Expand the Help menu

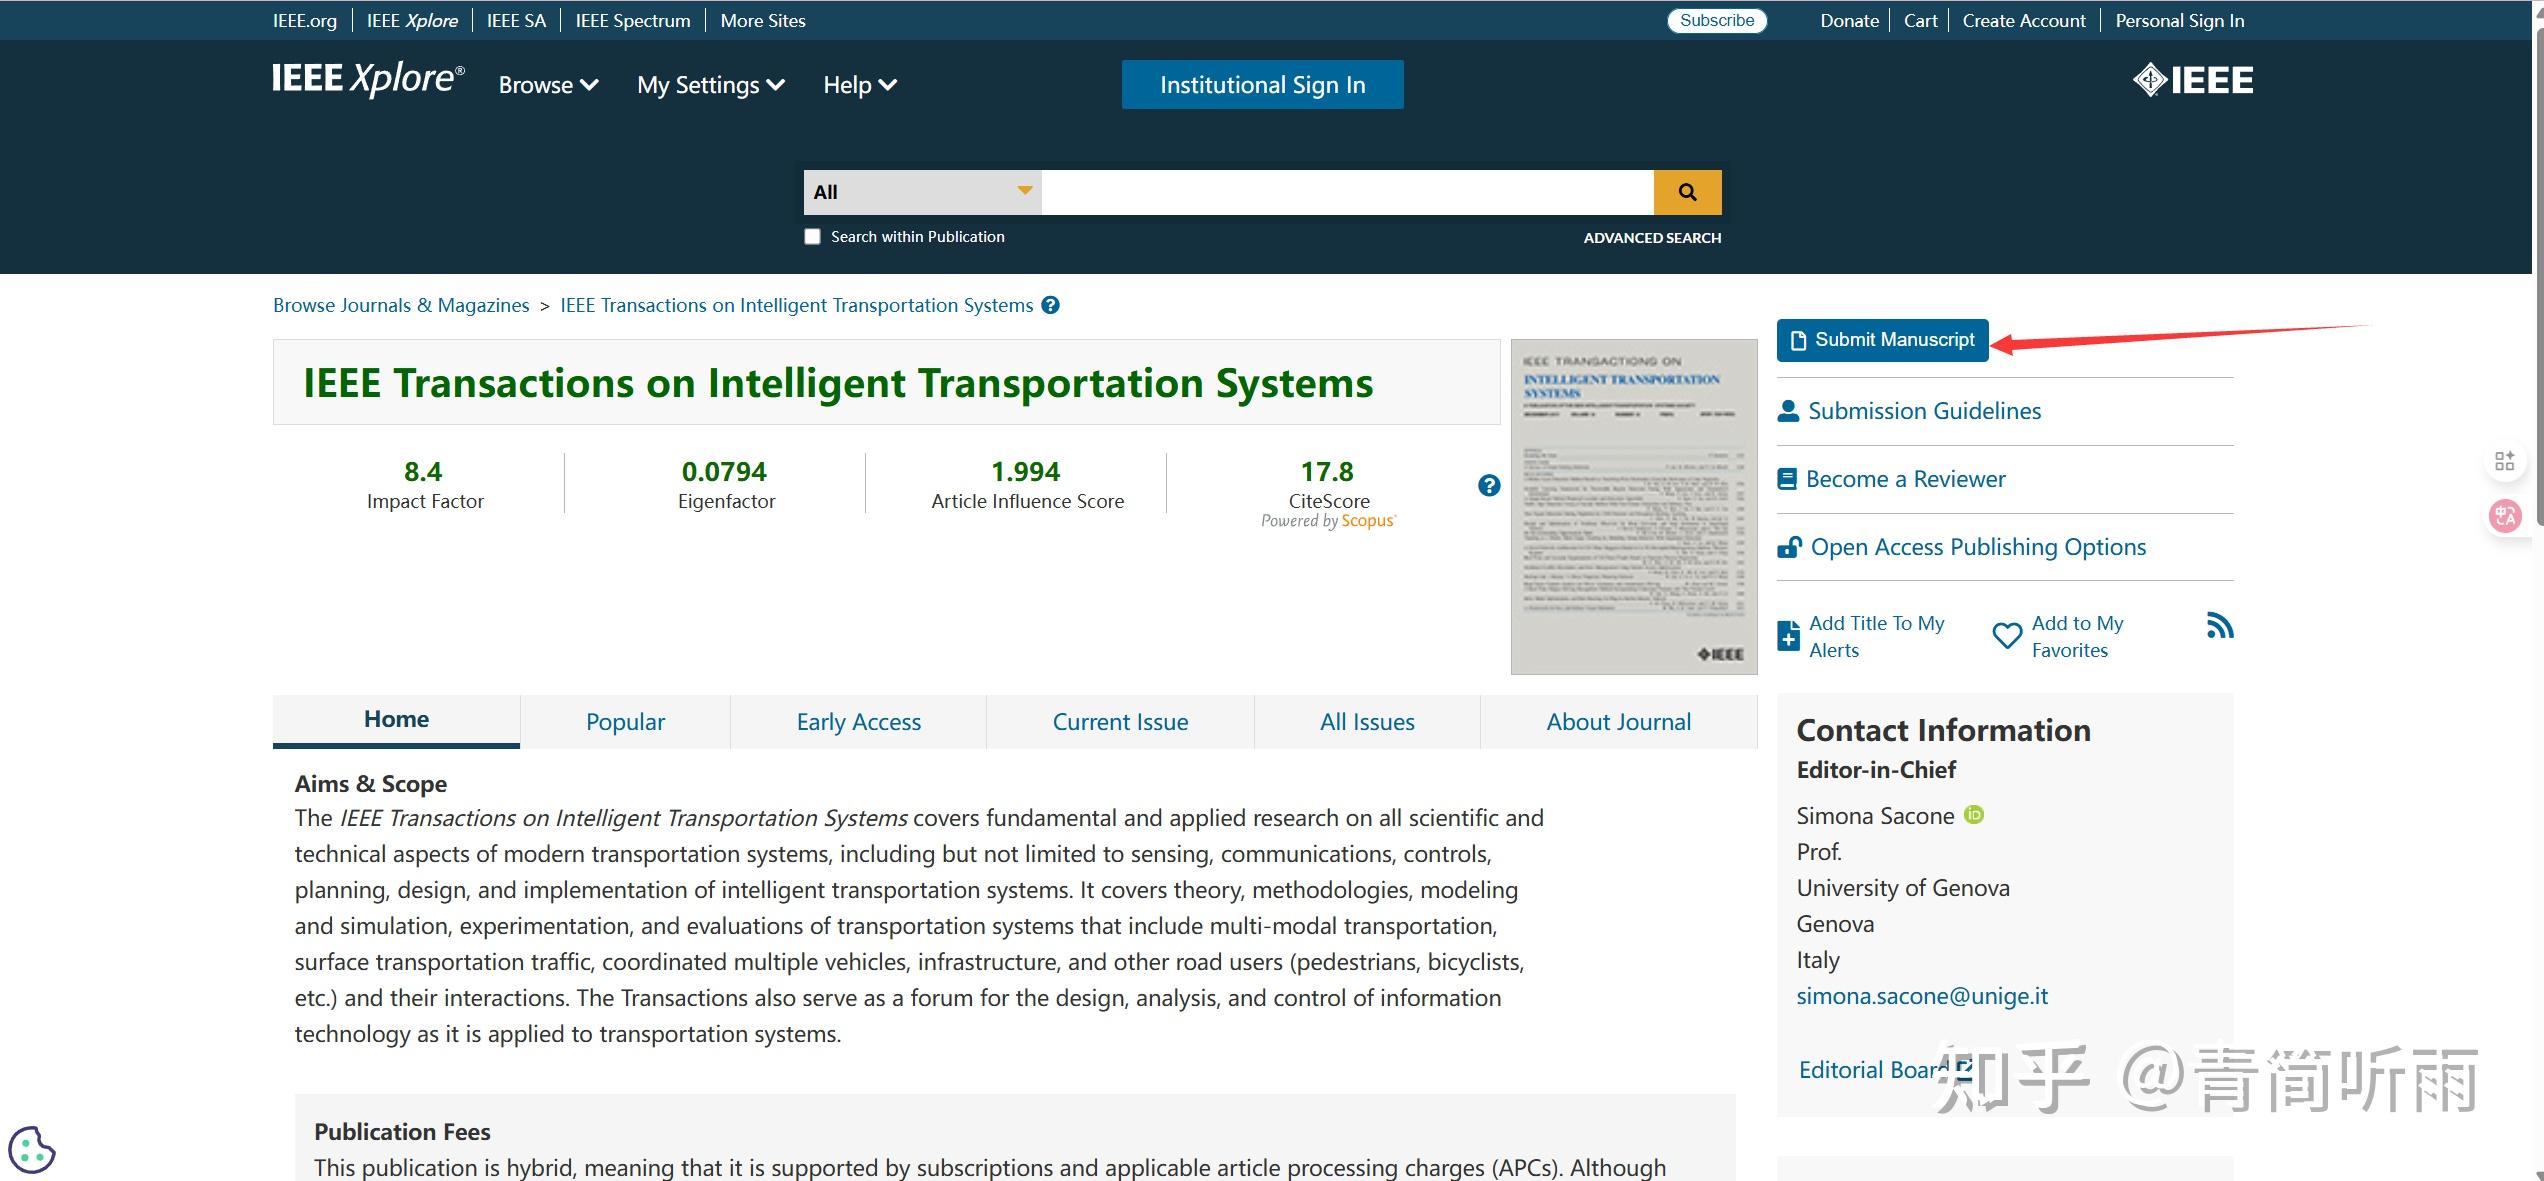coord(859,85)
